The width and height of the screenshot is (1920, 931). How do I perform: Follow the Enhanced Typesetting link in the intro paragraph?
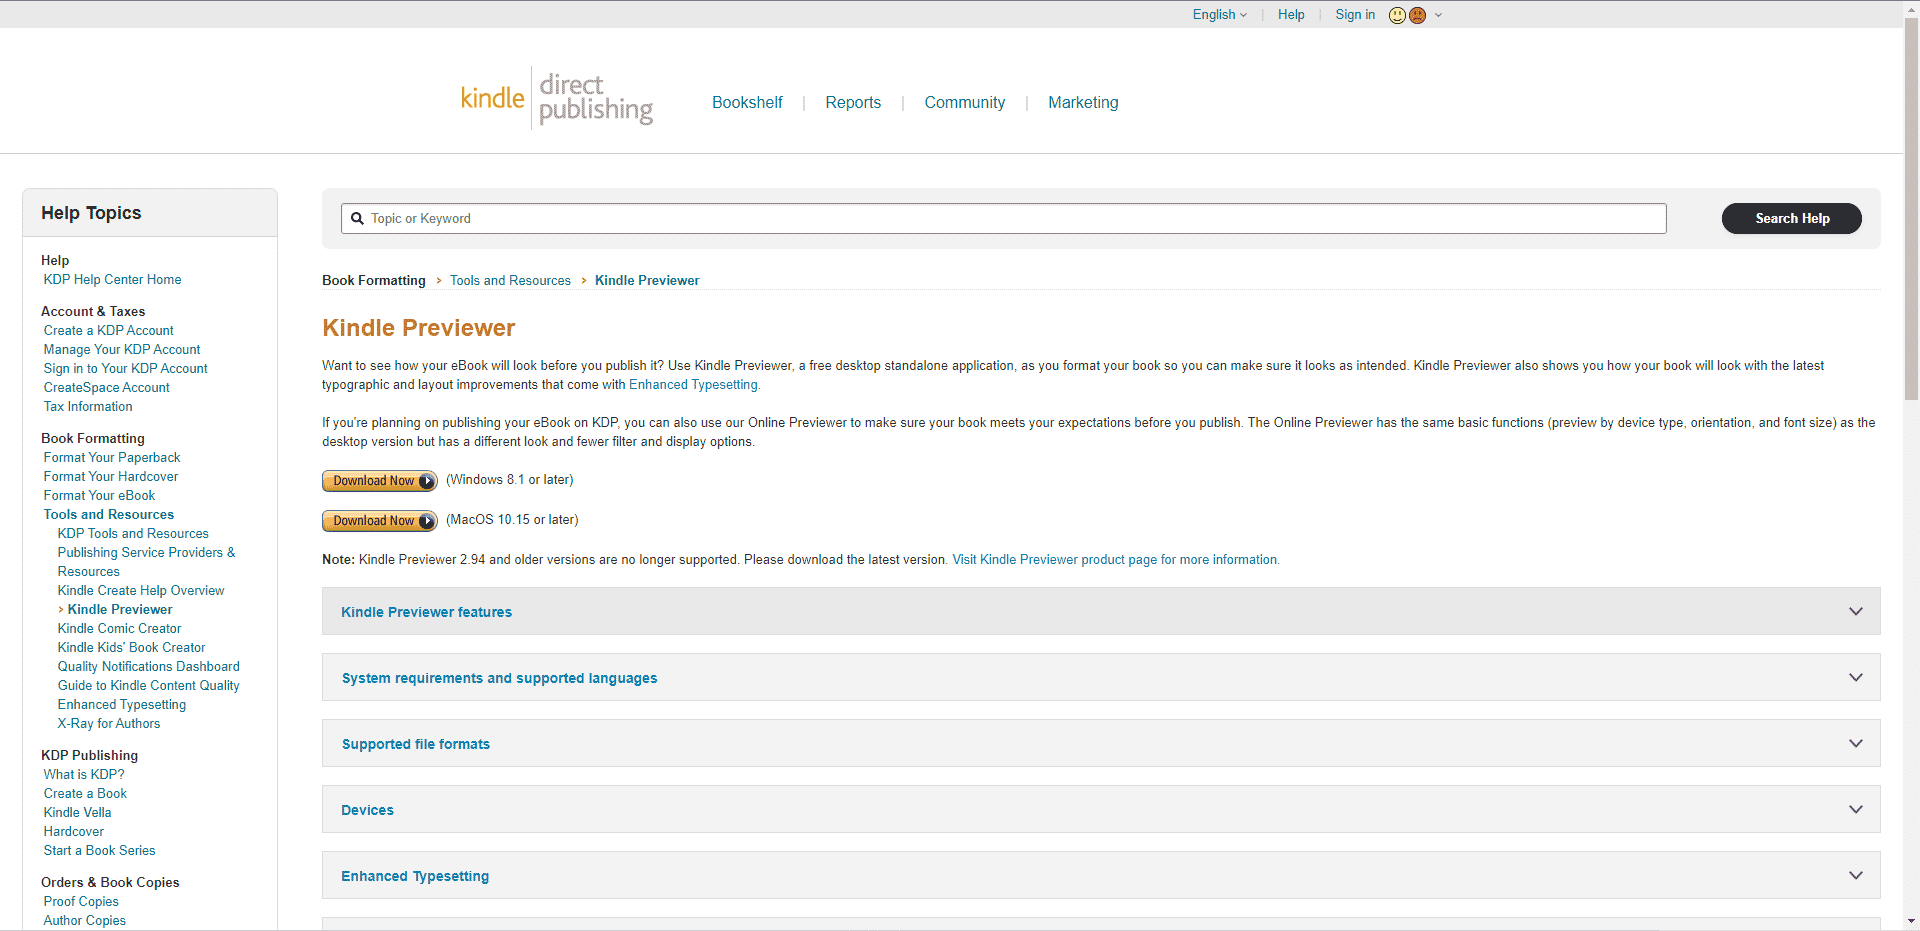click(x=693, y=384)
